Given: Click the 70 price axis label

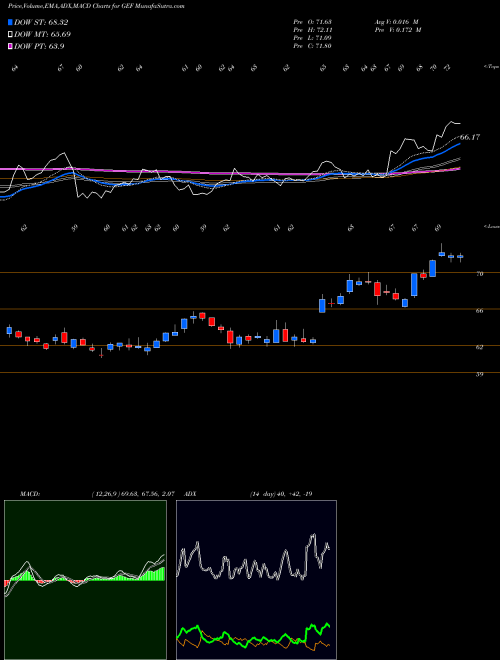Looking at the screenshot, I should (x=479, y=274).
